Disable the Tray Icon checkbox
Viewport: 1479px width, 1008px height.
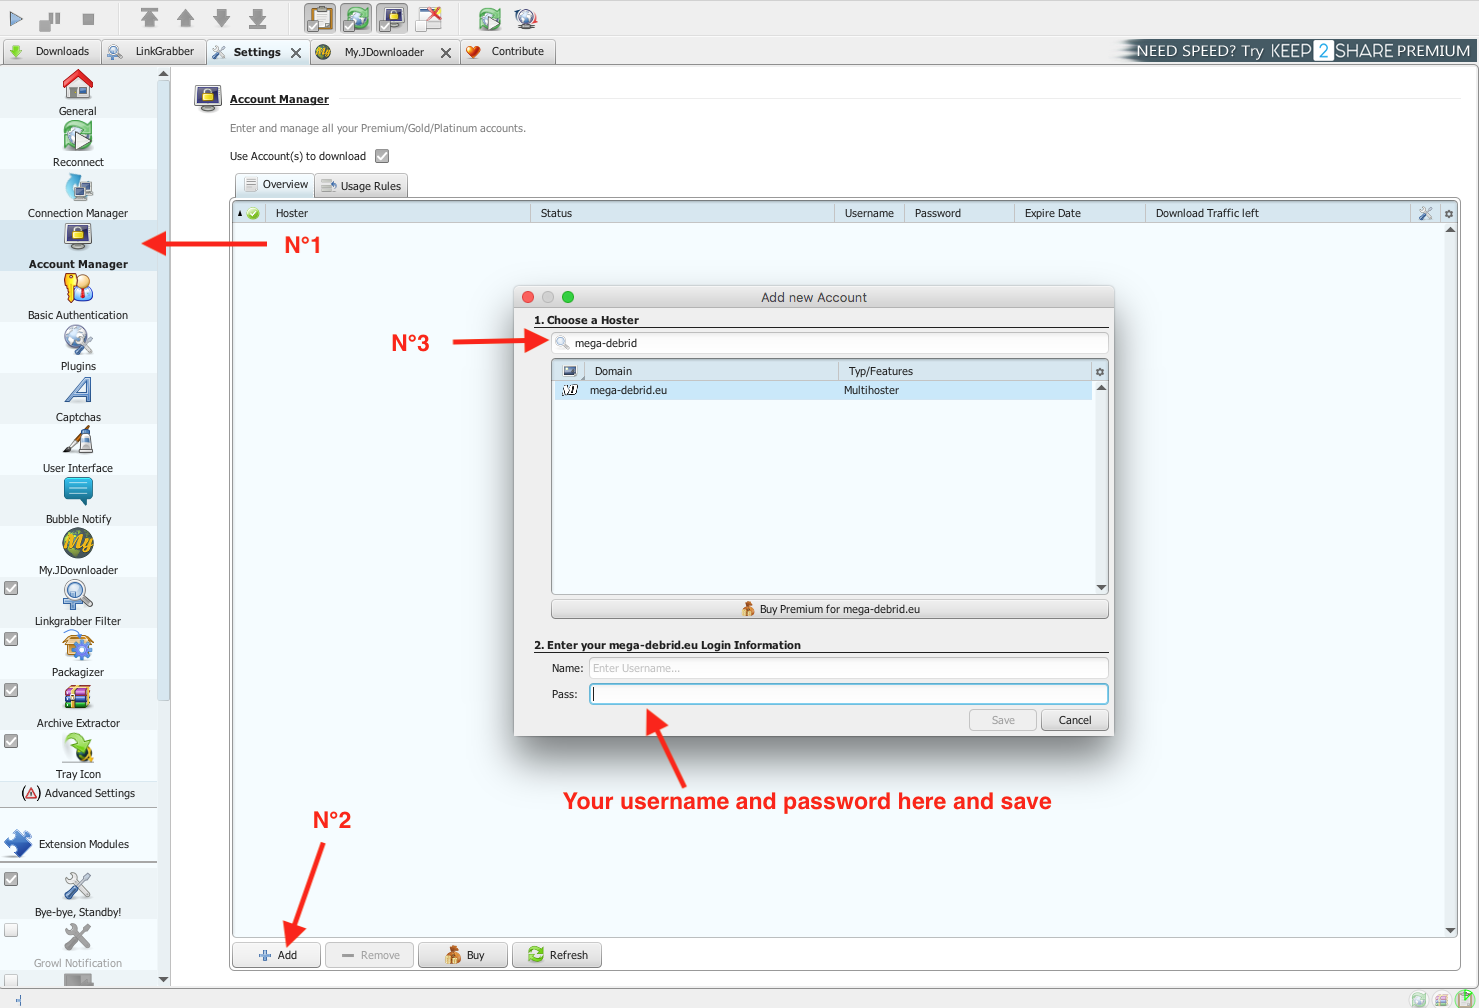(11, 741)
